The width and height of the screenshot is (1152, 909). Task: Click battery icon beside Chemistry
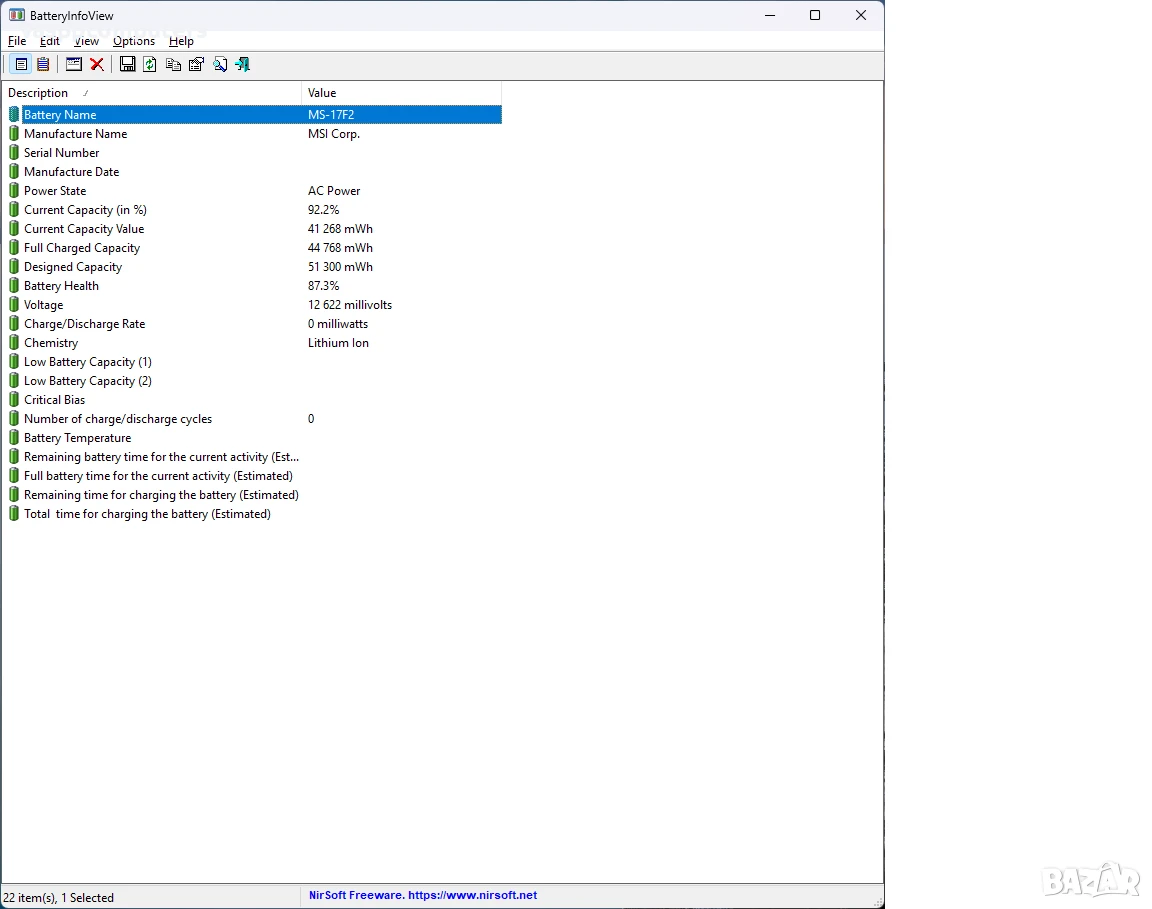14,343
